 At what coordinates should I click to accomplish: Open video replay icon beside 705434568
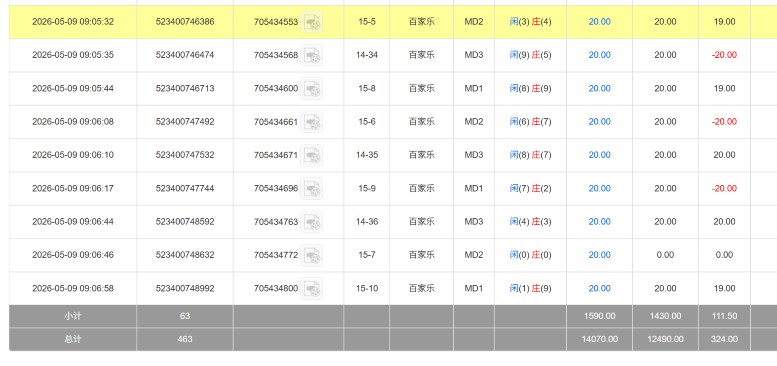(312, 55)
